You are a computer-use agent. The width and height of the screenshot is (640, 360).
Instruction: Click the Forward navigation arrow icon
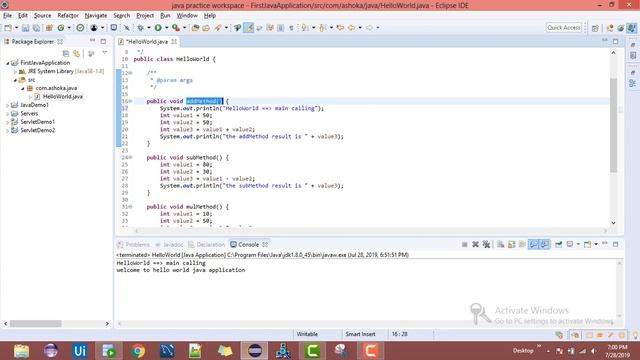(x=369, y=28)
